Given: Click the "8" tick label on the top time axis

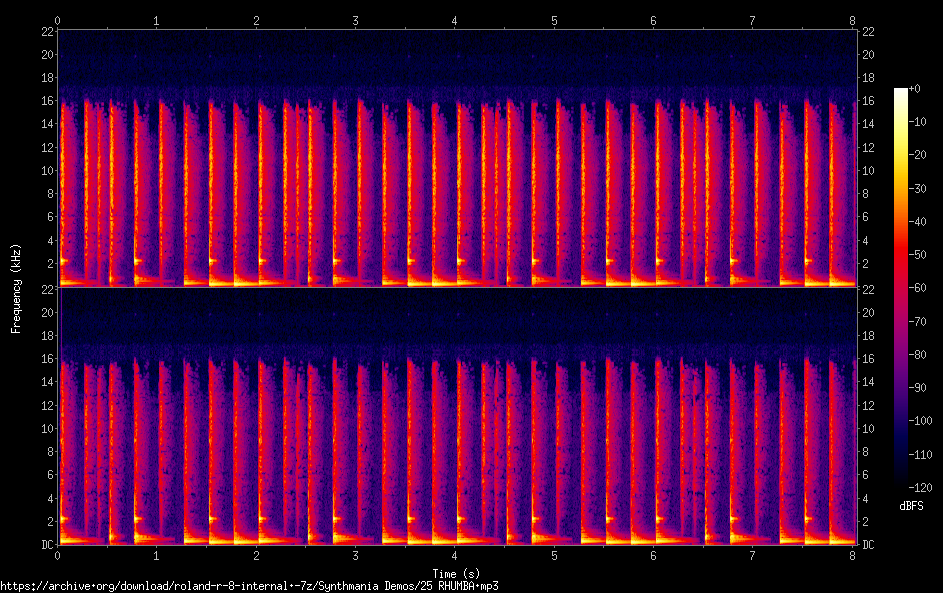Looking at the screenshot, I should click(x=852, y=20).
